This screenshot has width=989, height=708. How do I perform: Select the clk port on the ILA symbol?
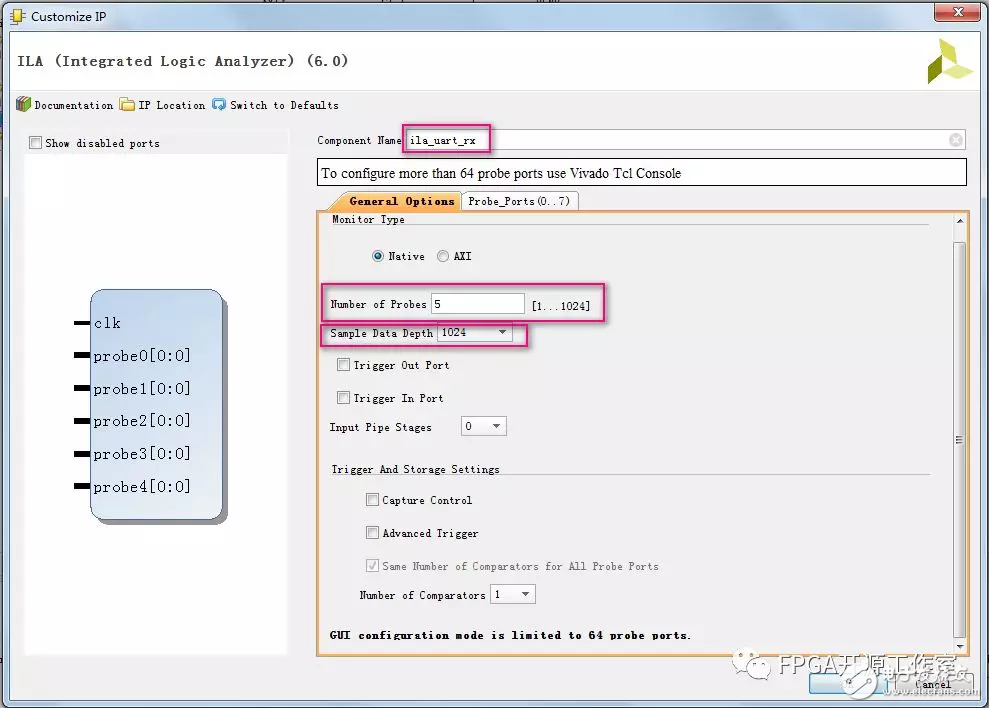coord(107,323)
